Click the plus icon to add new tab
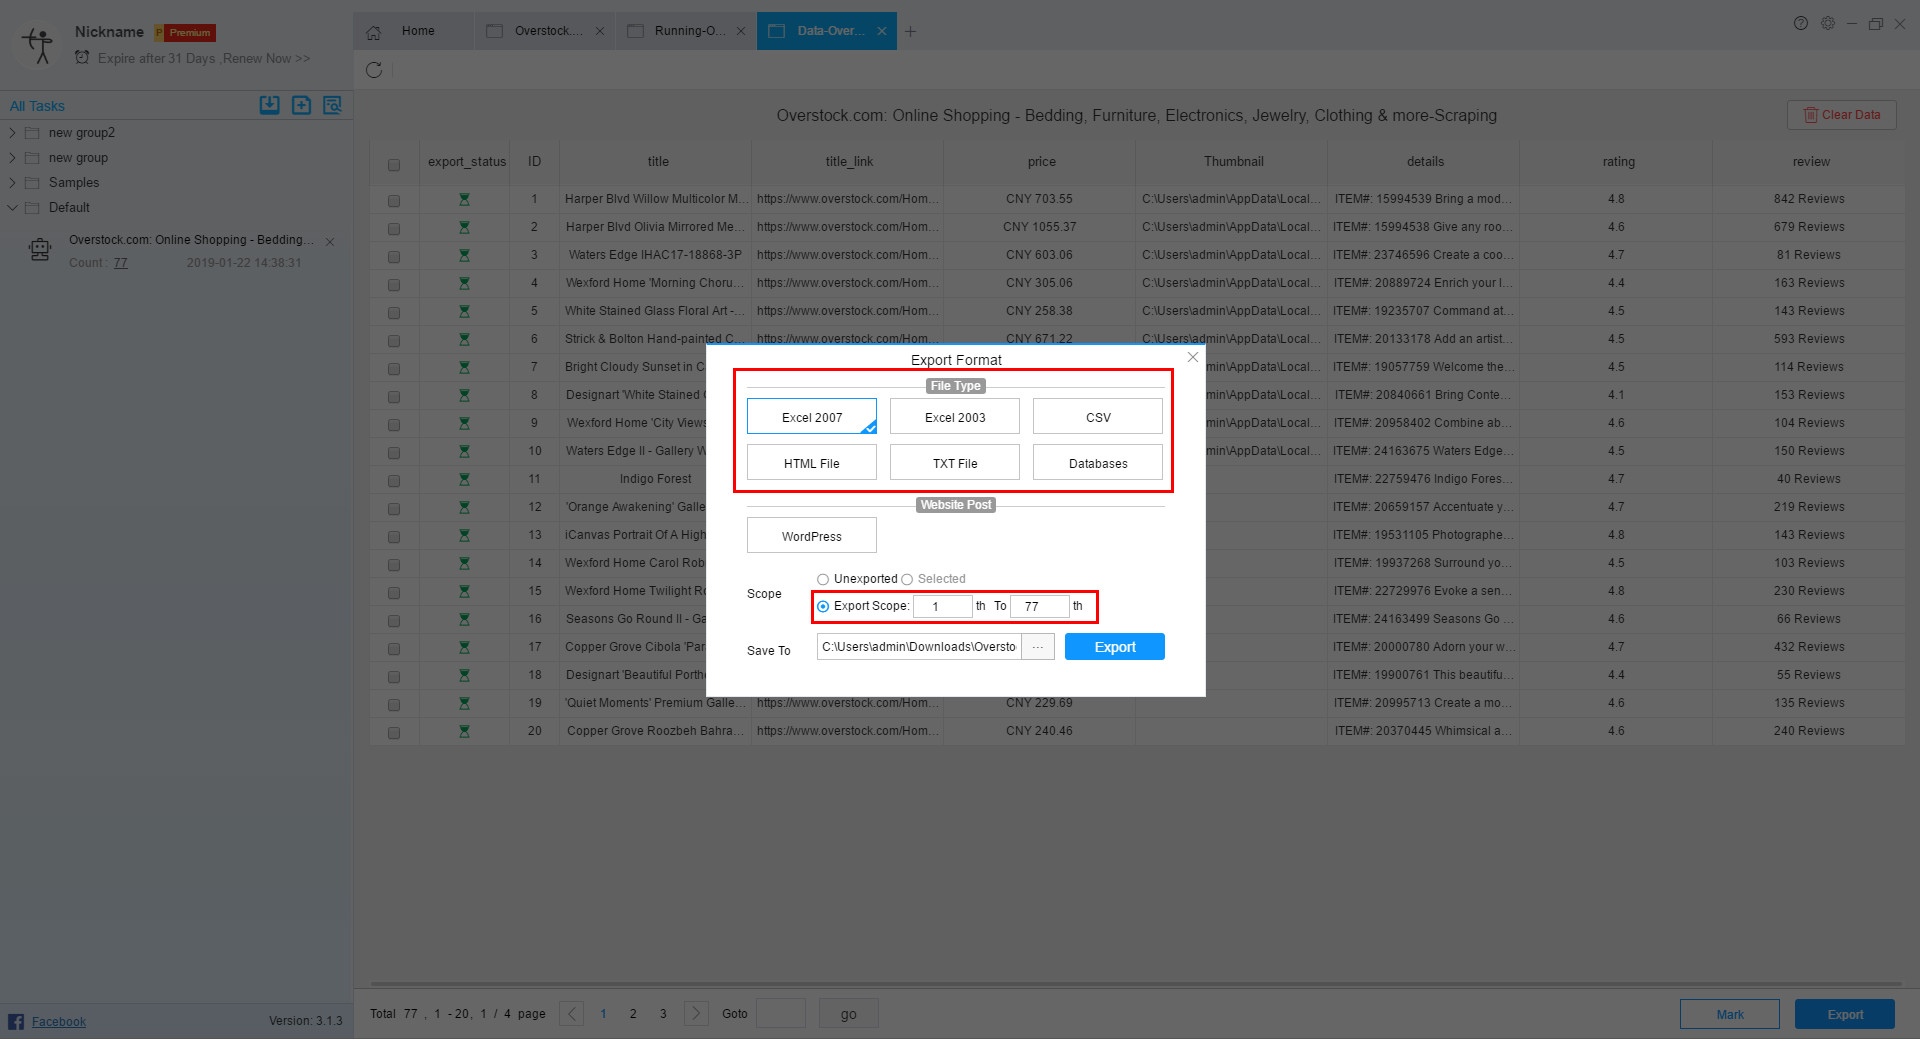This screenshot has width=1920, height=1039. click(x=910, y=31)
